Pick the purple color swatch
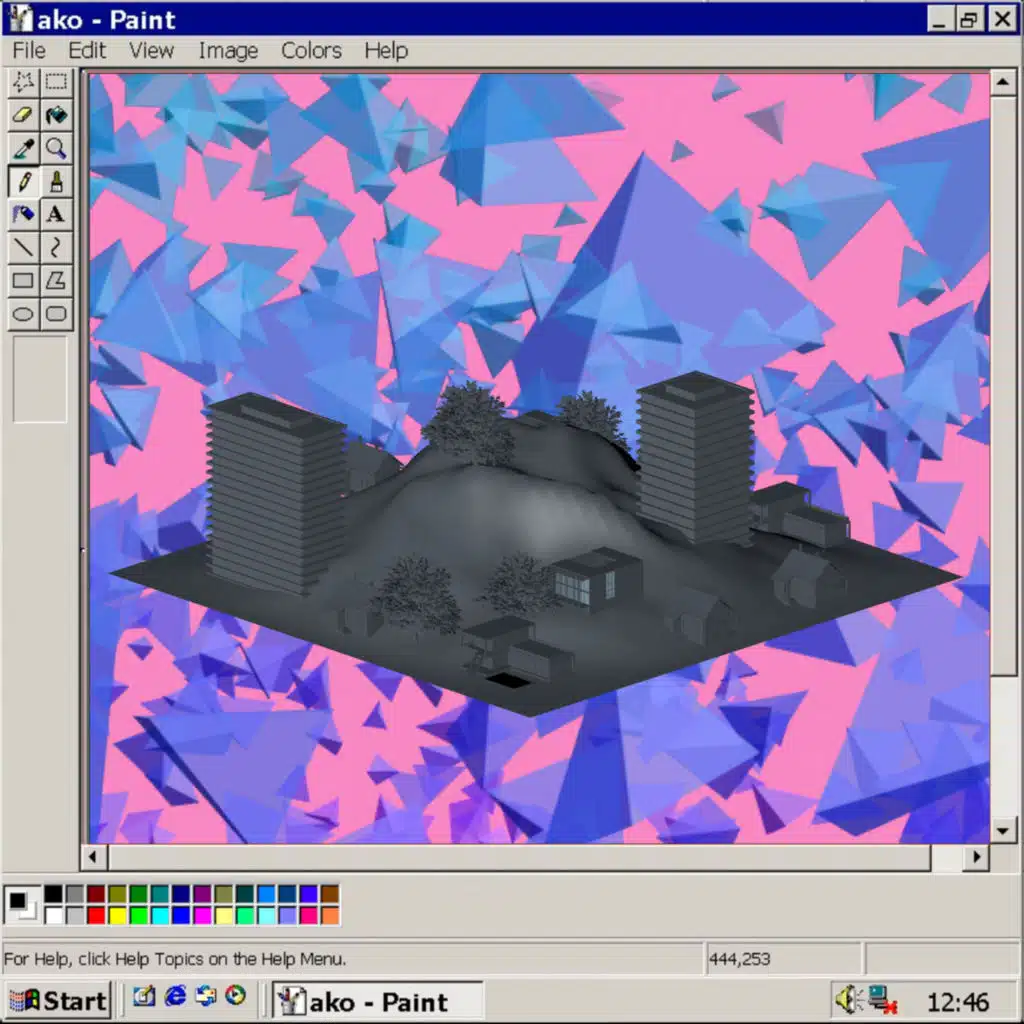The height and width of the screenshot is (1024, 1024). 202,894
